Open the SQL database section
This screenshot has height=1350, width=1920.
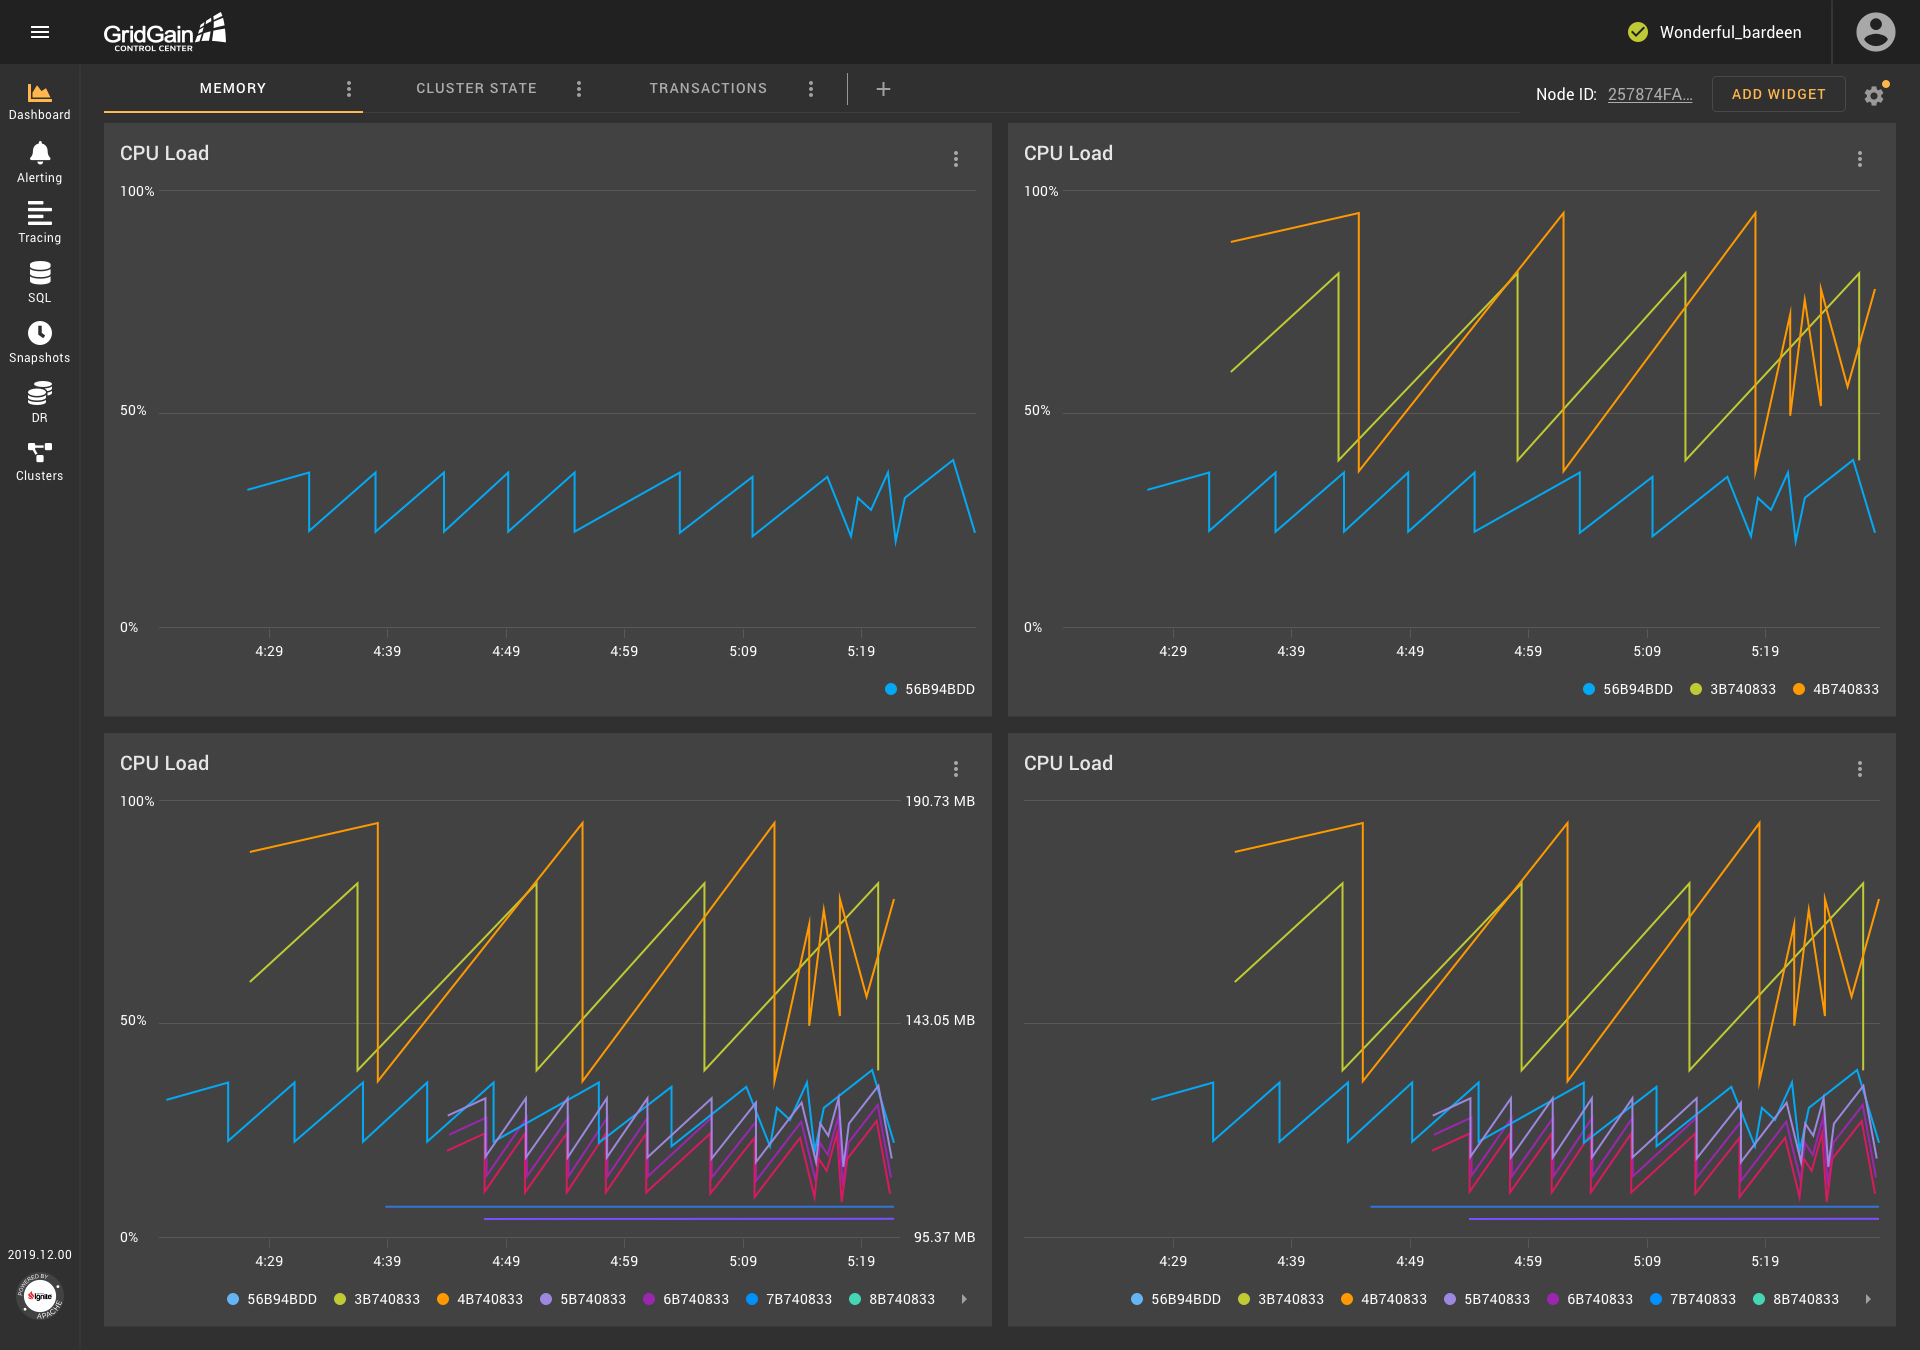click(x=40, y=283)
